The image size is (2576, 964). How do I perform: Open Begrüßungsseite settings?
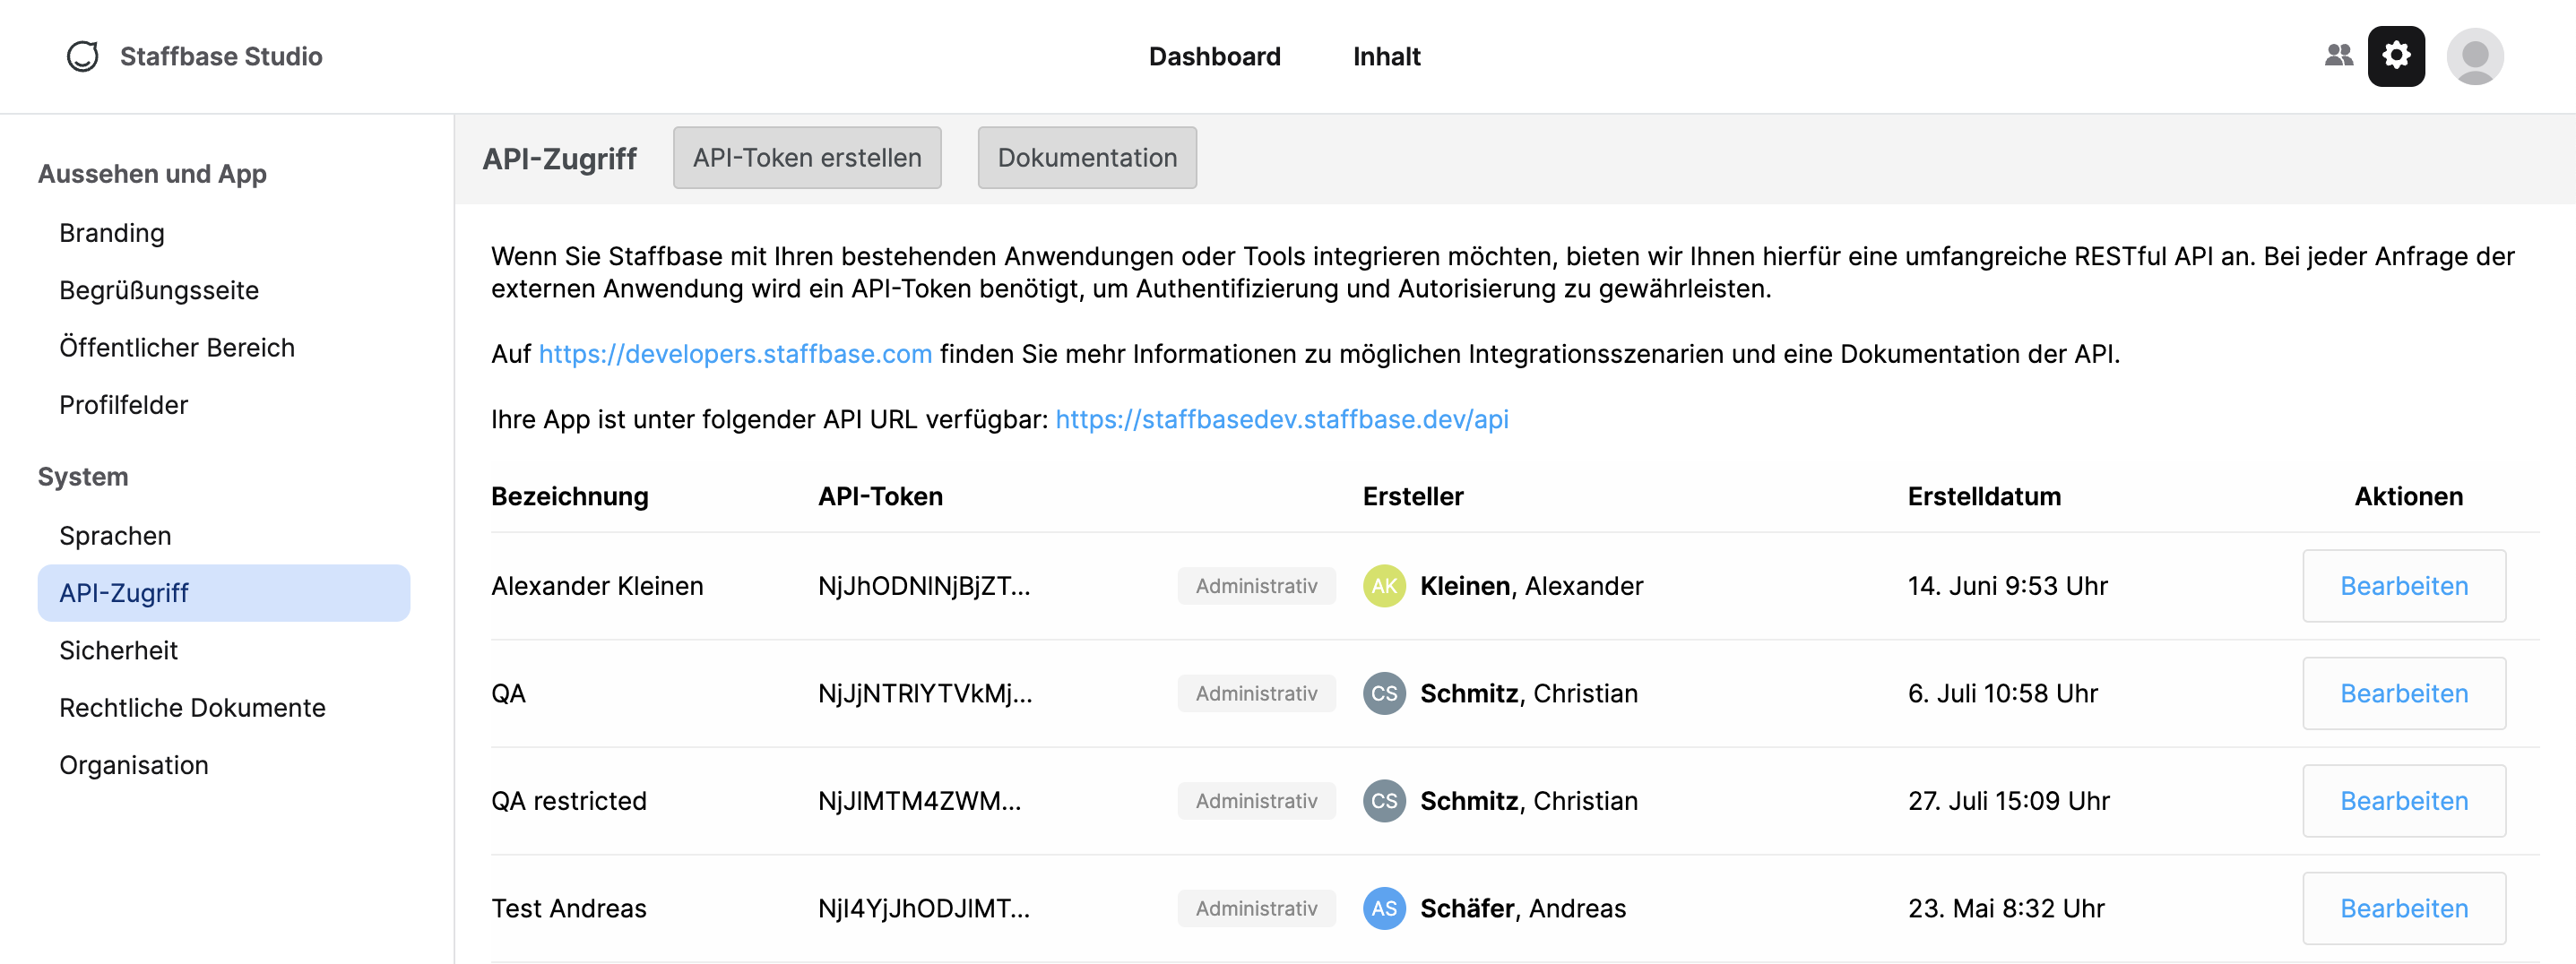pyautogui.click(x=159, y=291)
